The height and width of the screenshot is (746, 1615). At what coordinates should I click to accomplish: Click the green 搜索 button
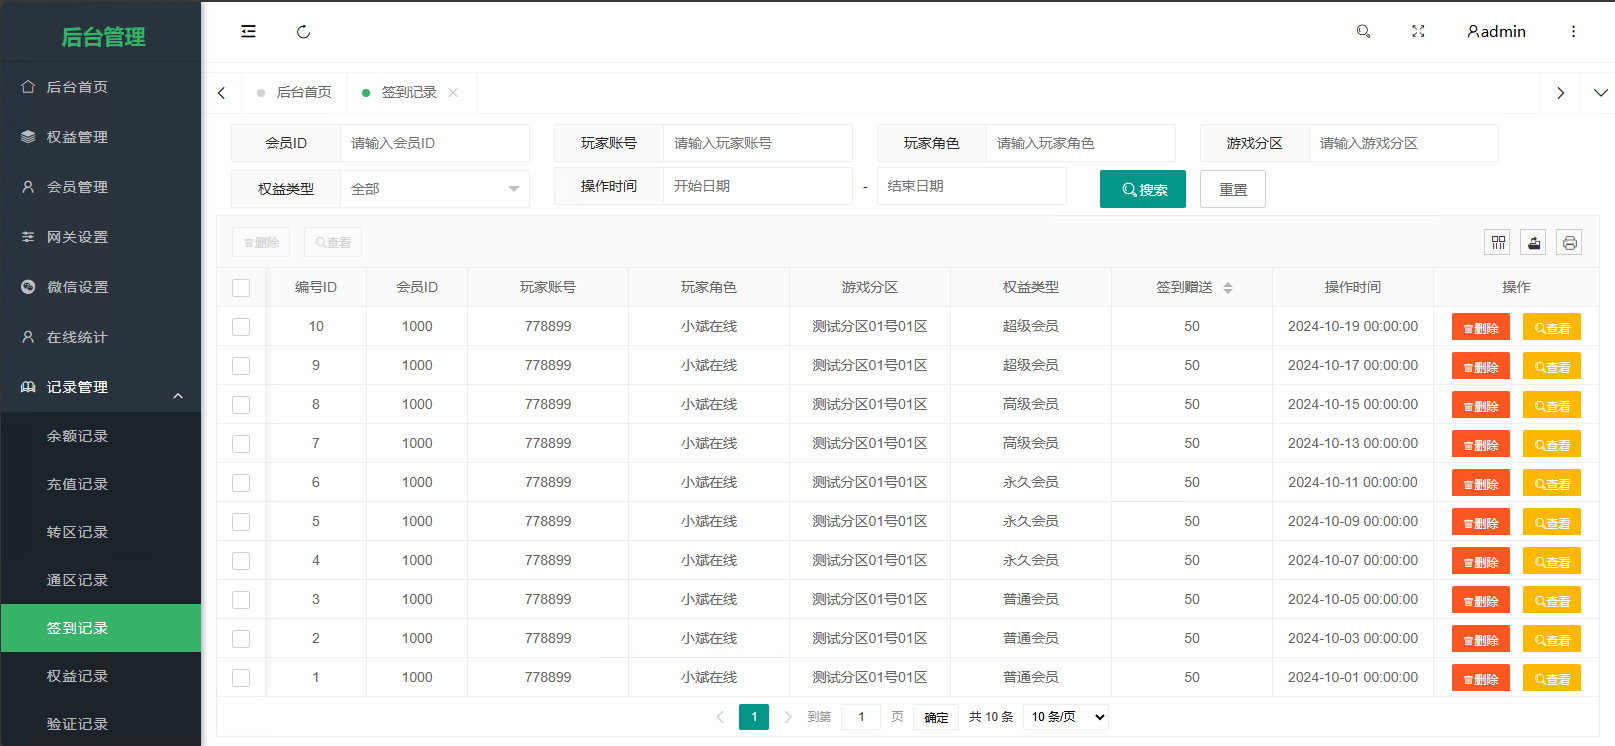pos(1143,189)
